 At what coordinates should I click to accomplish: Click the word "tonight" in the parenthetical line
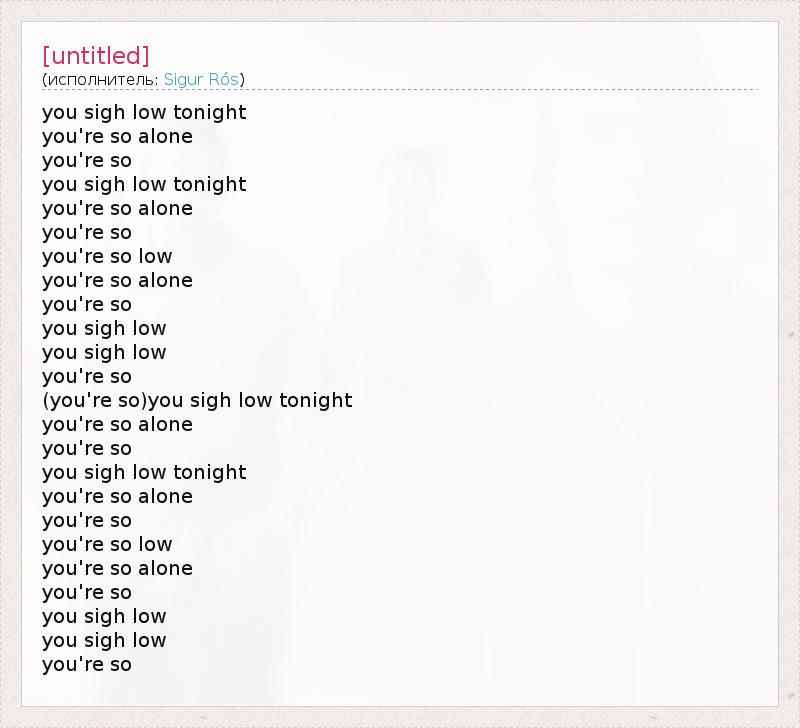(315, 400)
